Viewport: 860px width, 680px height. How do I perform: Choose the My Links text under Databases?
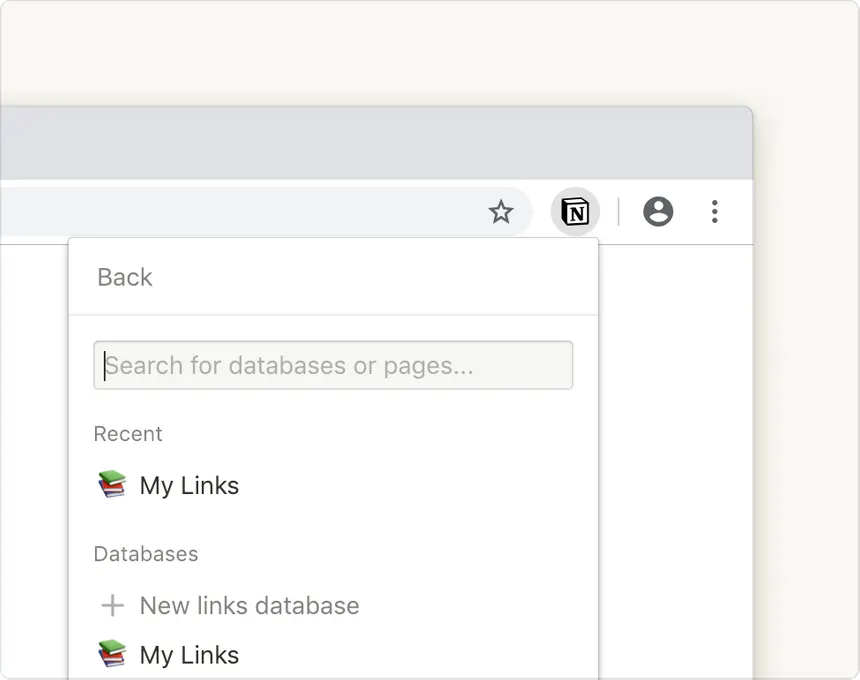pos(189,655)
